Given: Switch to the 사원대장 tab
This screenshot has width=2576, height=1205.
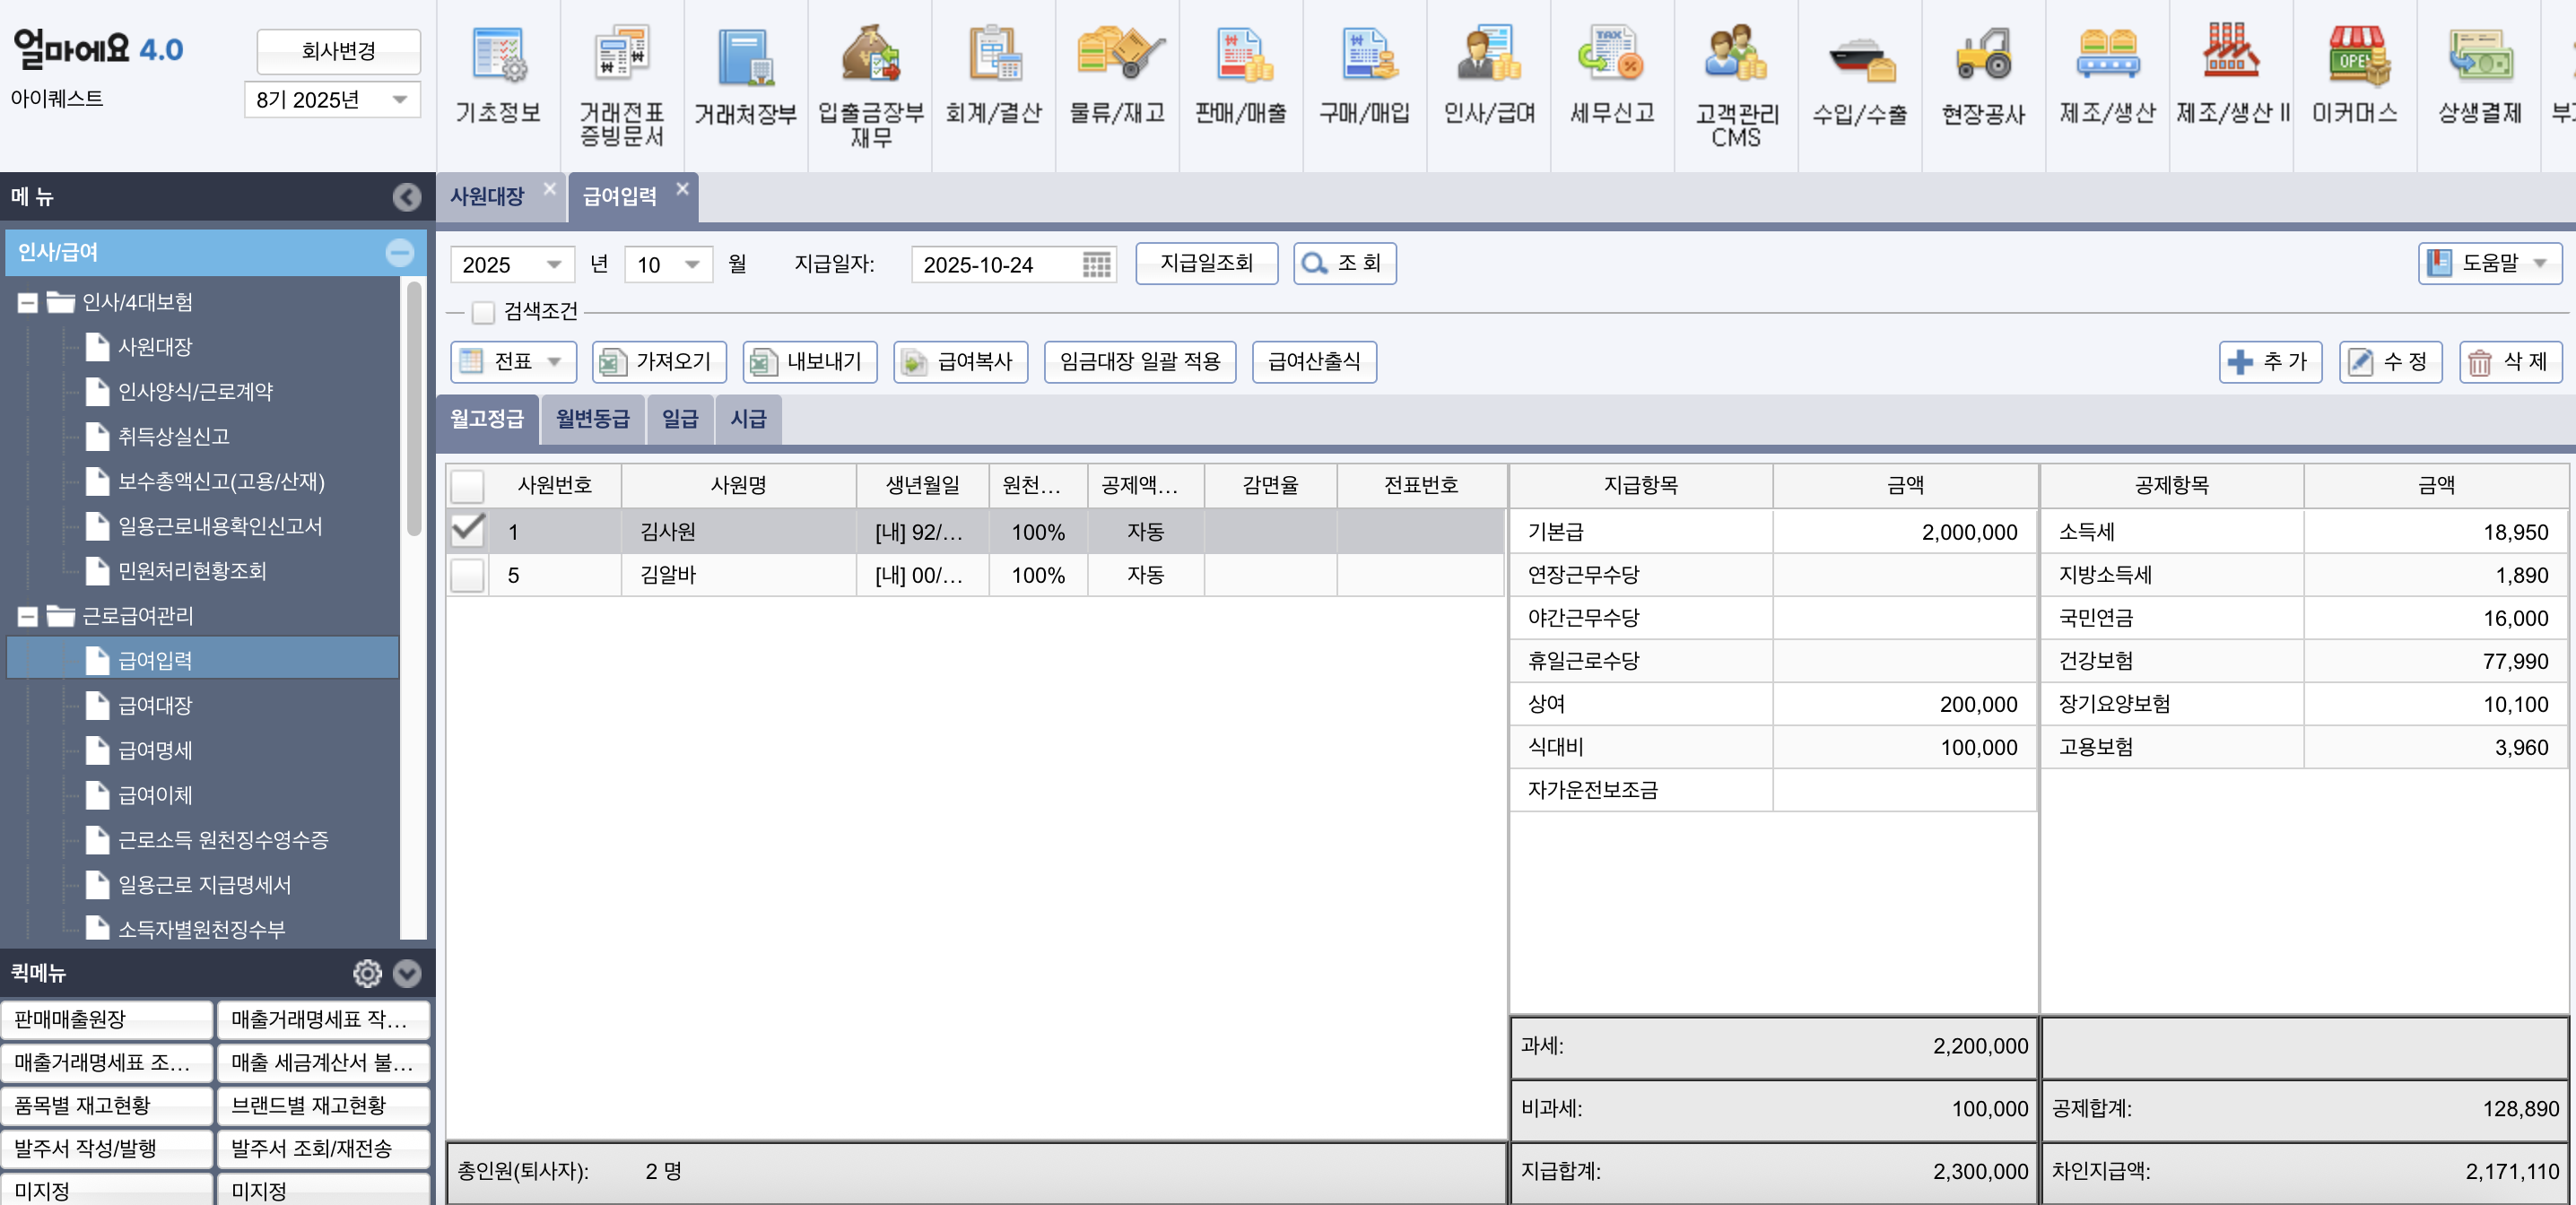Looking at the screenshot, I should pos(491,196).
